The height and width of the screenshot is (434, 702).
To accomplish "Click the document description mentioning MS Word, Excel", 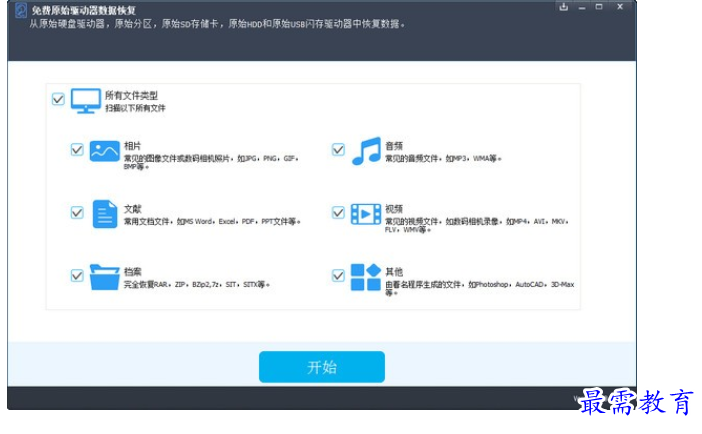I will (x=212, y=221).
